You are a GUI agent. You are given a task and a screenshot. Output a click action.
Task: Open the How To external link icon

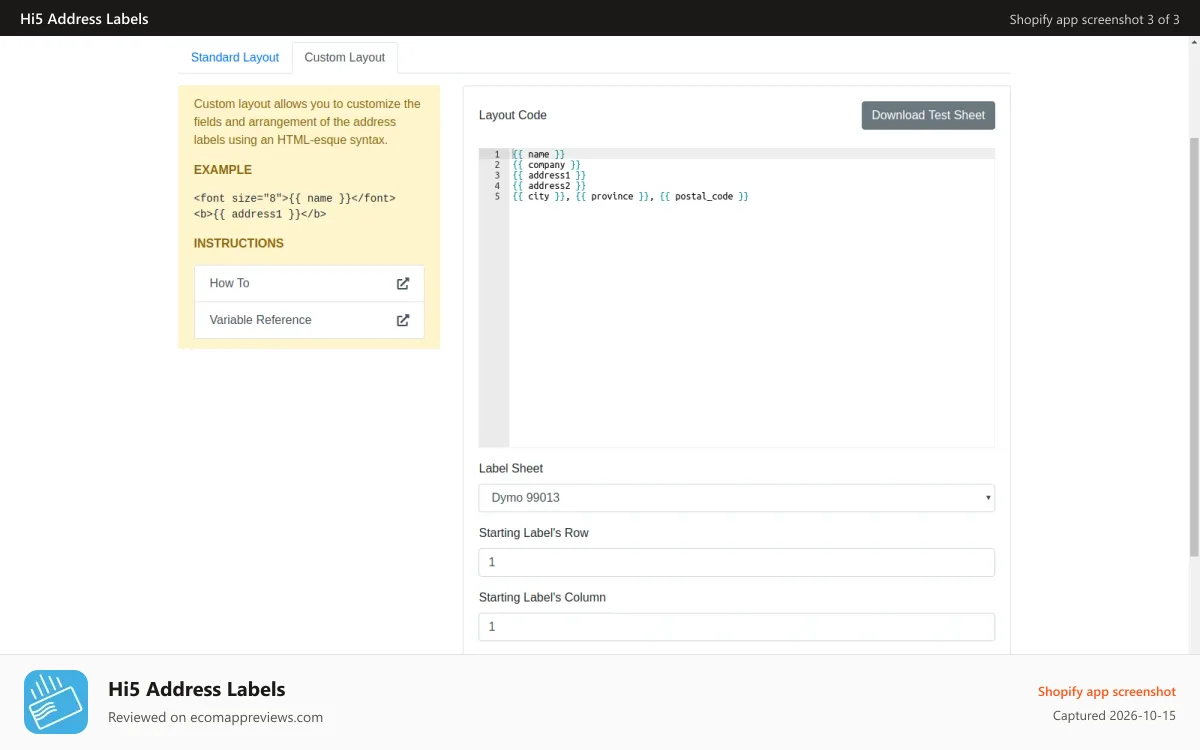pos(403,284)
